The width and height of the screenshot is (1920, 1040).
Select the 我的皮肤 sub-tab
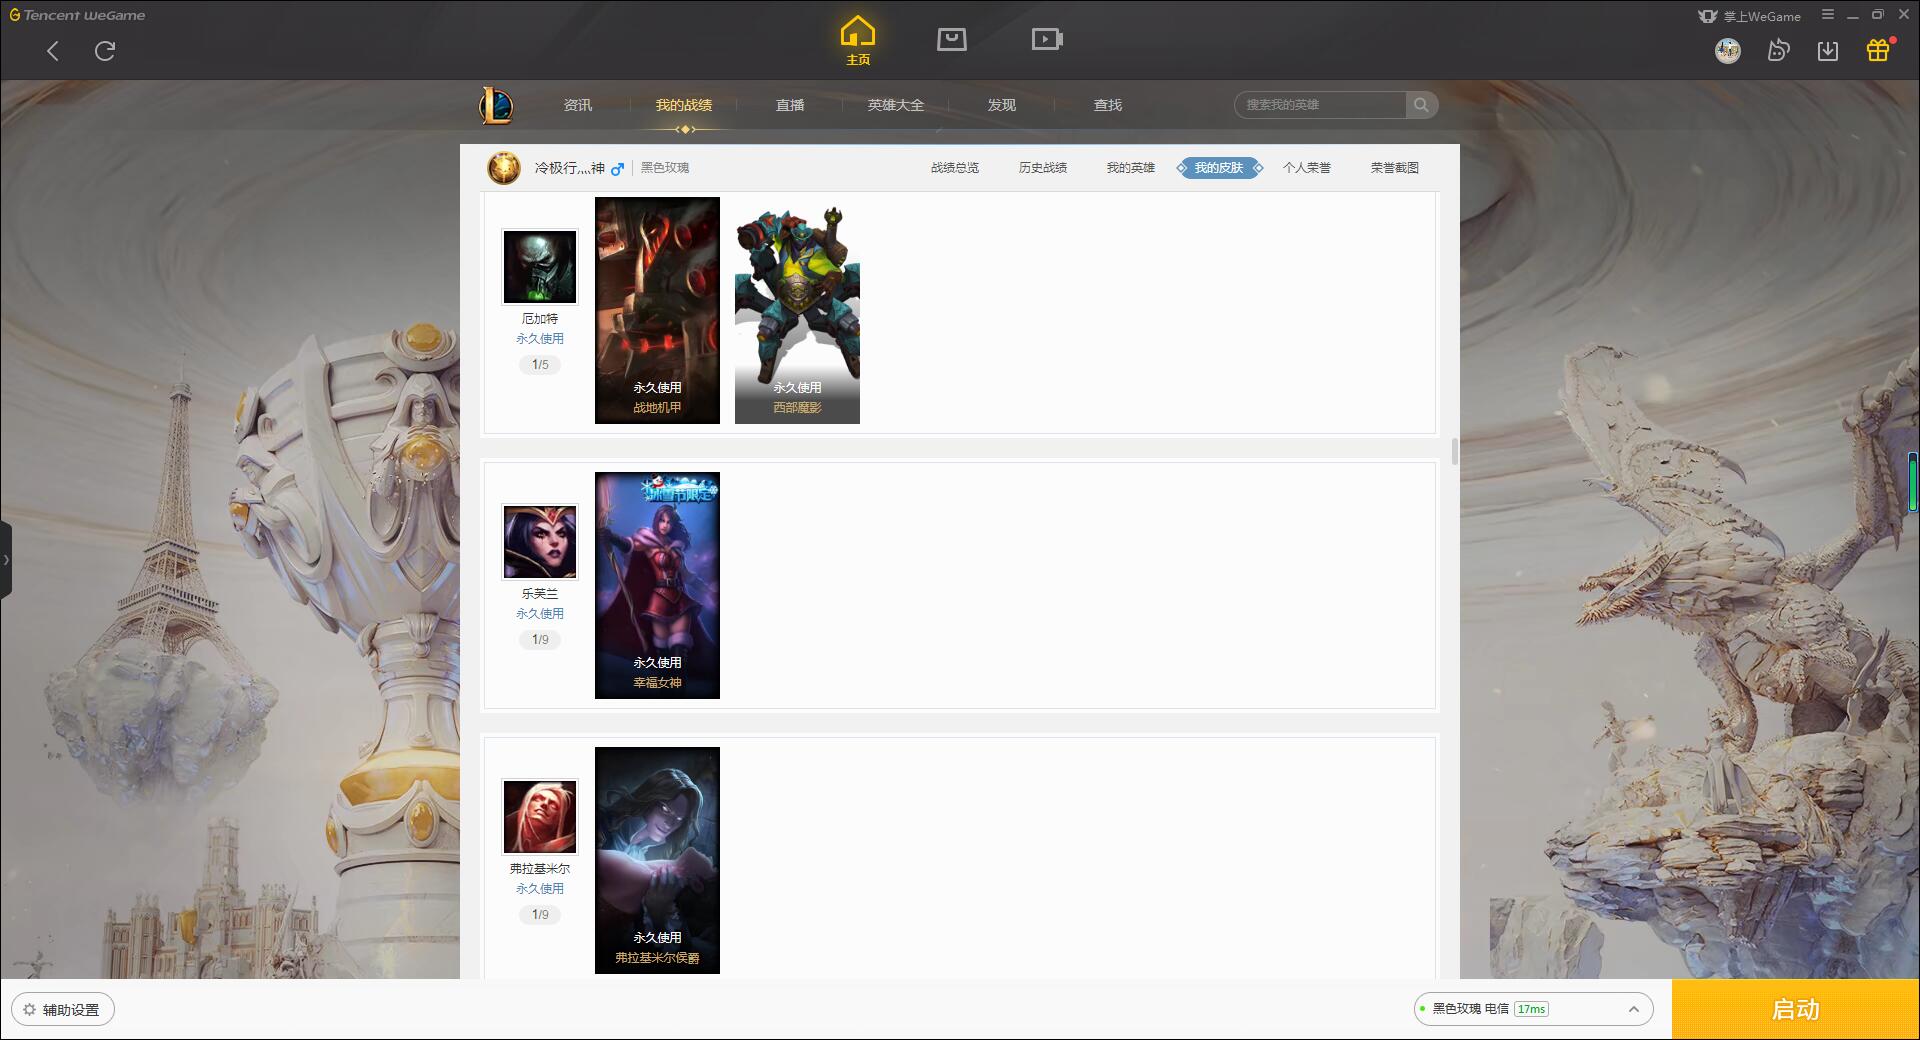pos(1219,168)
